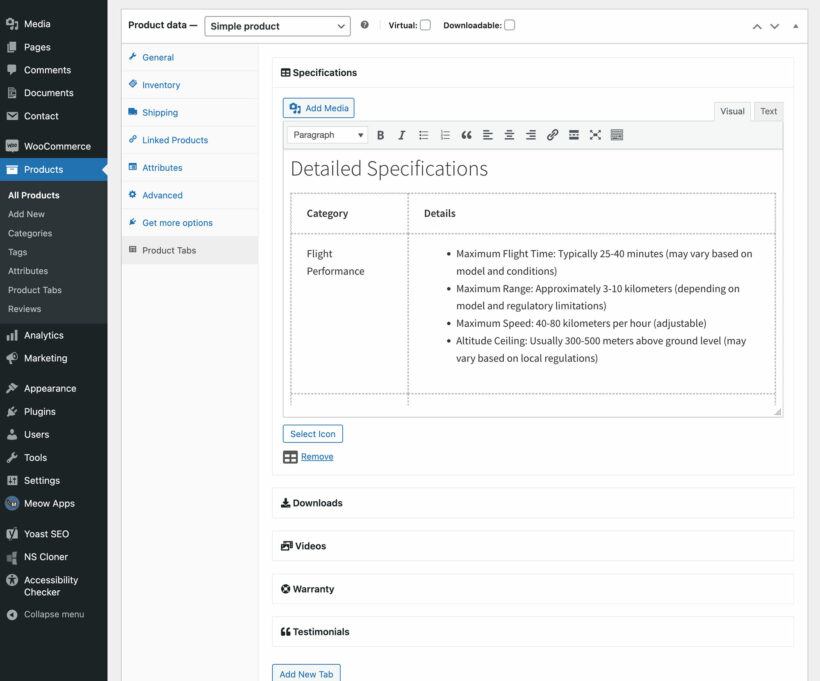Viewport: 820px width, 681px height.
Task: Check the Virtual checkbox
Action: tap(425, 25)
